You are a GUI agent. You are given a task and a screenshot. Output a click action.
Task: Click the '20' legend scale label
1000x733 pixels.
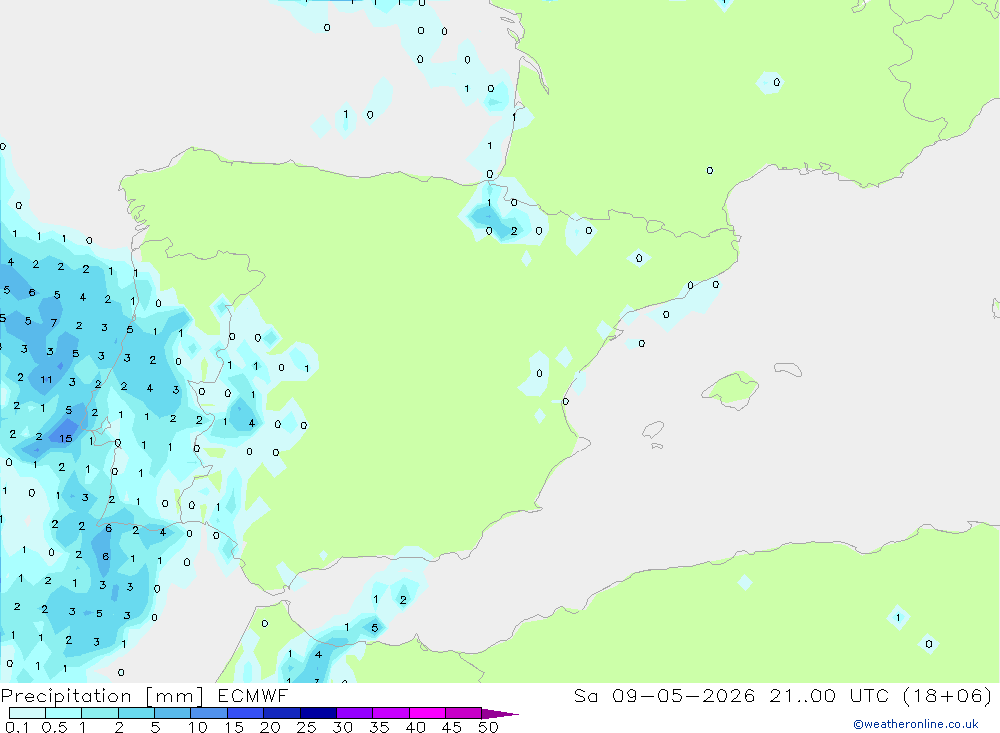pyautogui.click(x=270, y=727)
